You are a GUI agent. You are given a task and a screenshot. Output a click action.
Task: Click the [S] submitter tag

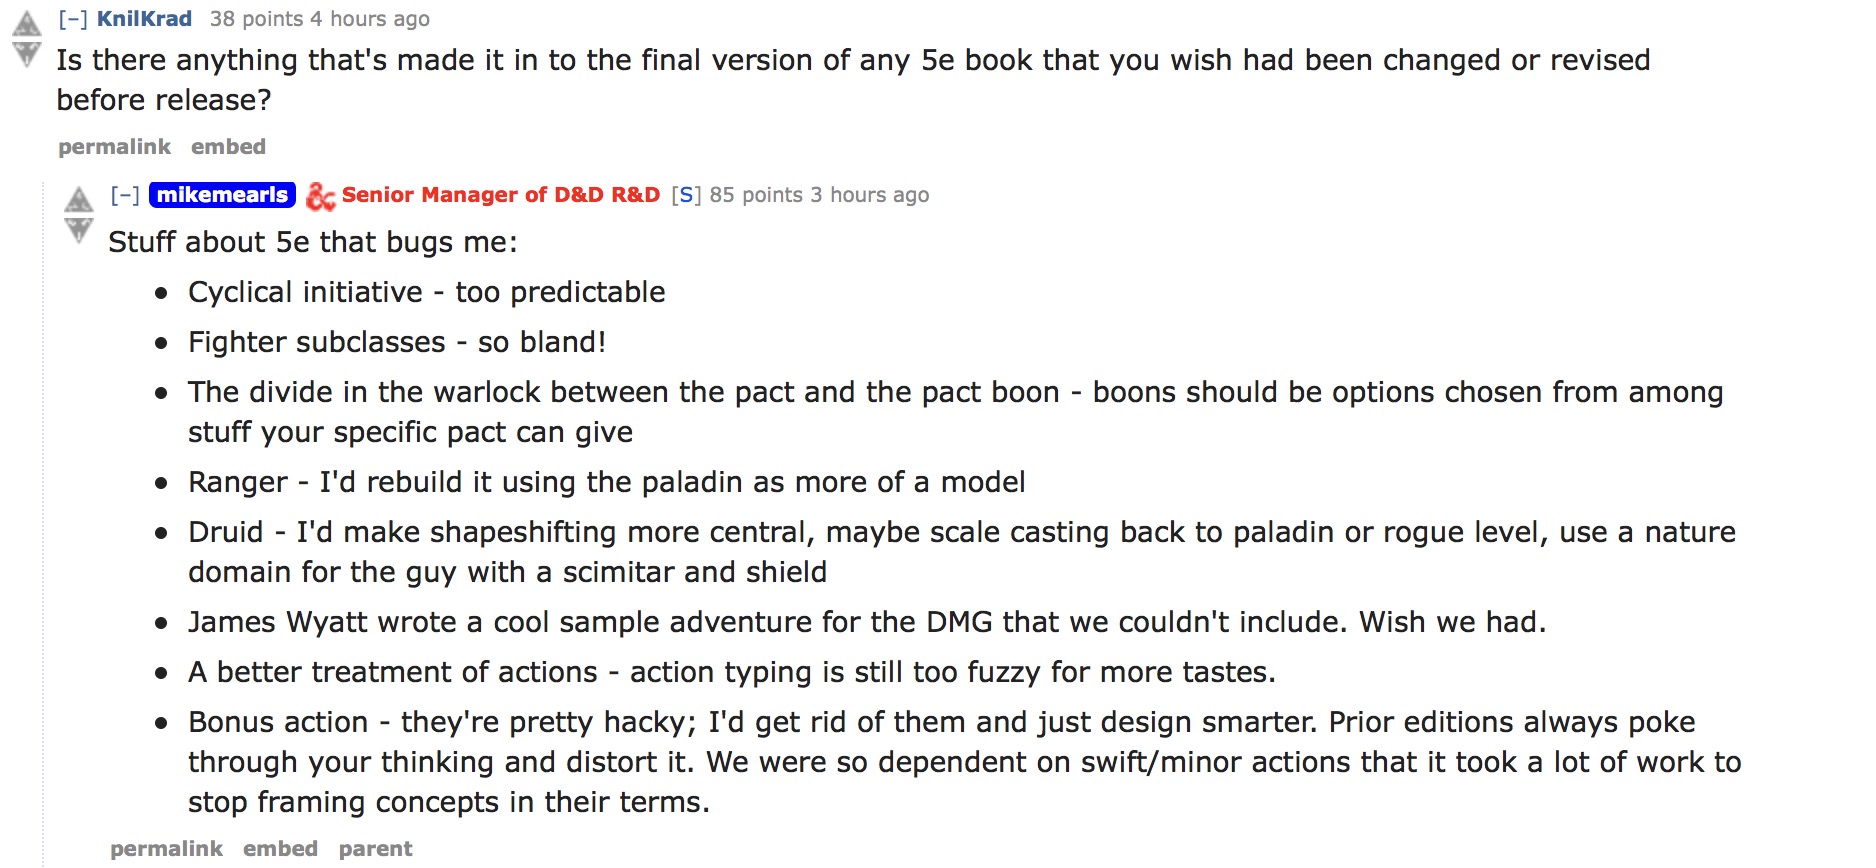point(686,195)
